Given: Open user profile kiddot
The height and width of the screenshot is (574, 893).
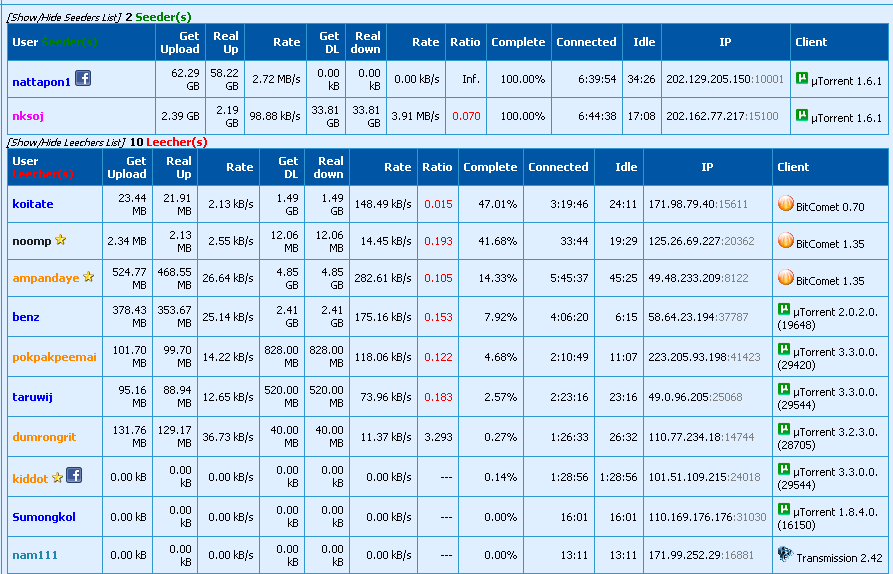Looking at the screenshot, I should [x=30, y=479].
